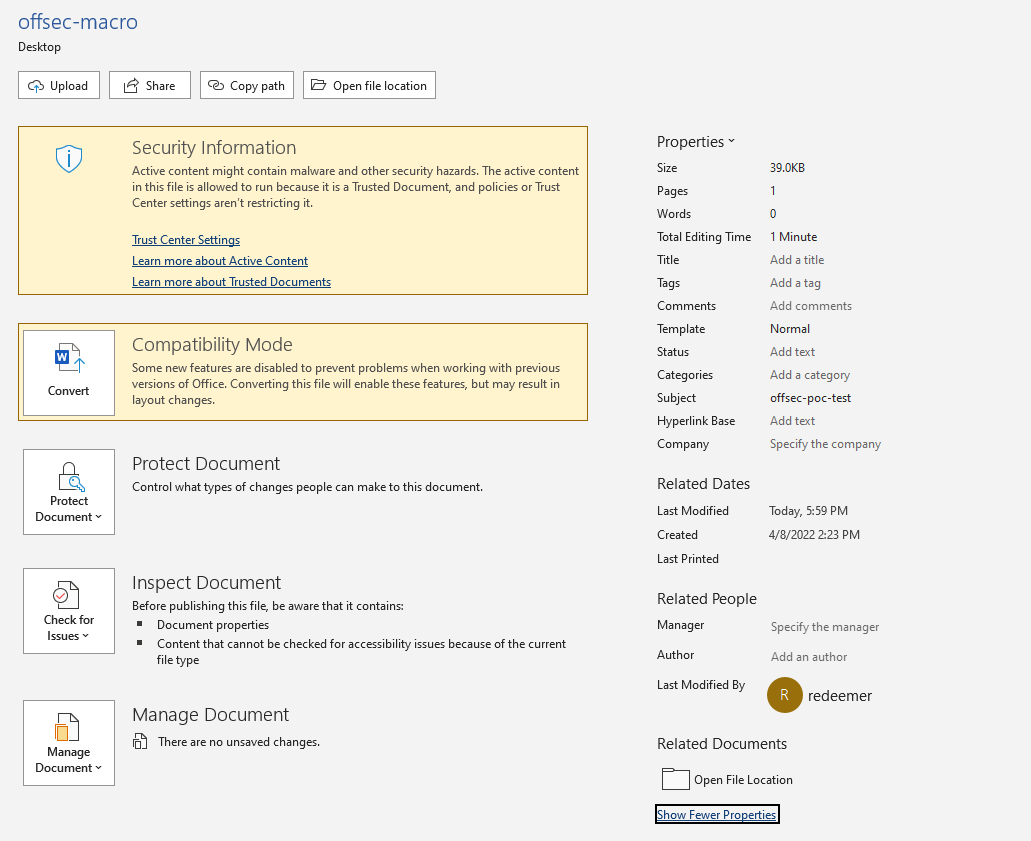This screenshot has width=1031, height=841.
Task: Open Trust Center Settings
Action: [185, 239]
